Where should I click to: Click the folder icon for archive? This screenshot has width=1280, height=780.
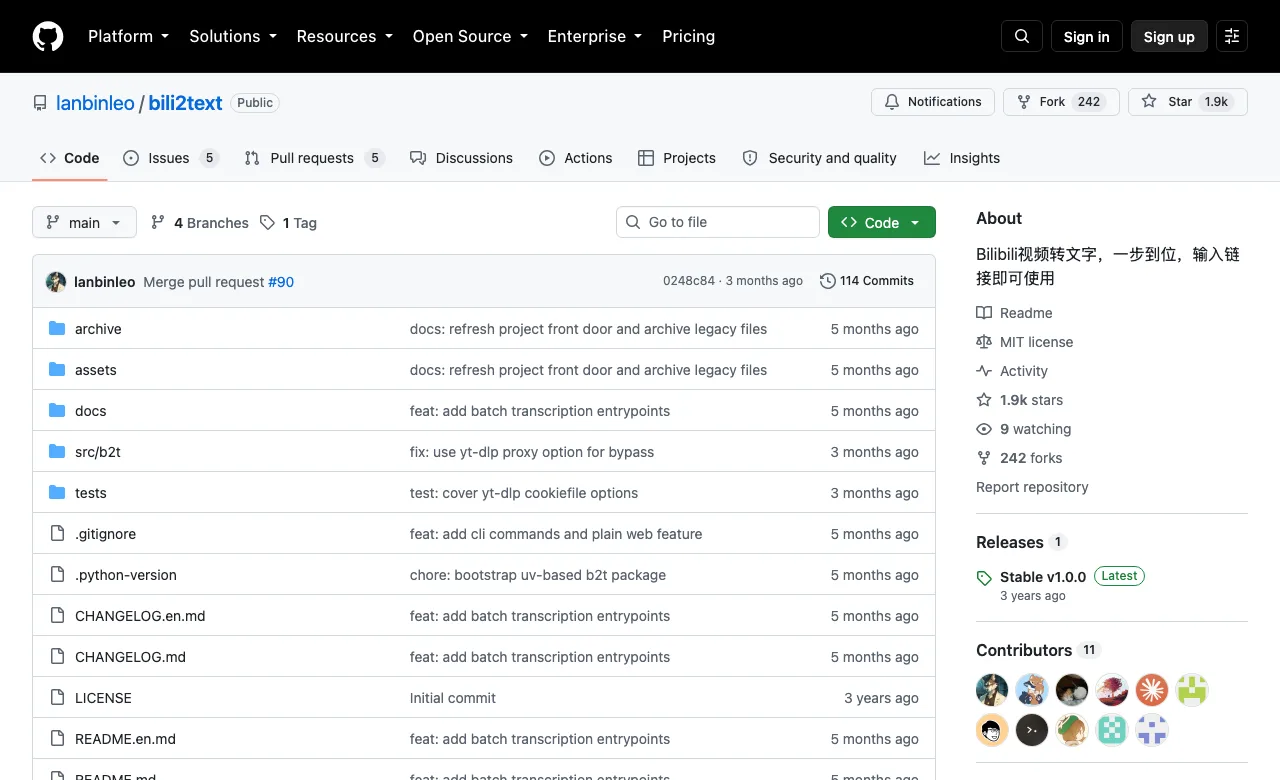pos(57,329)
